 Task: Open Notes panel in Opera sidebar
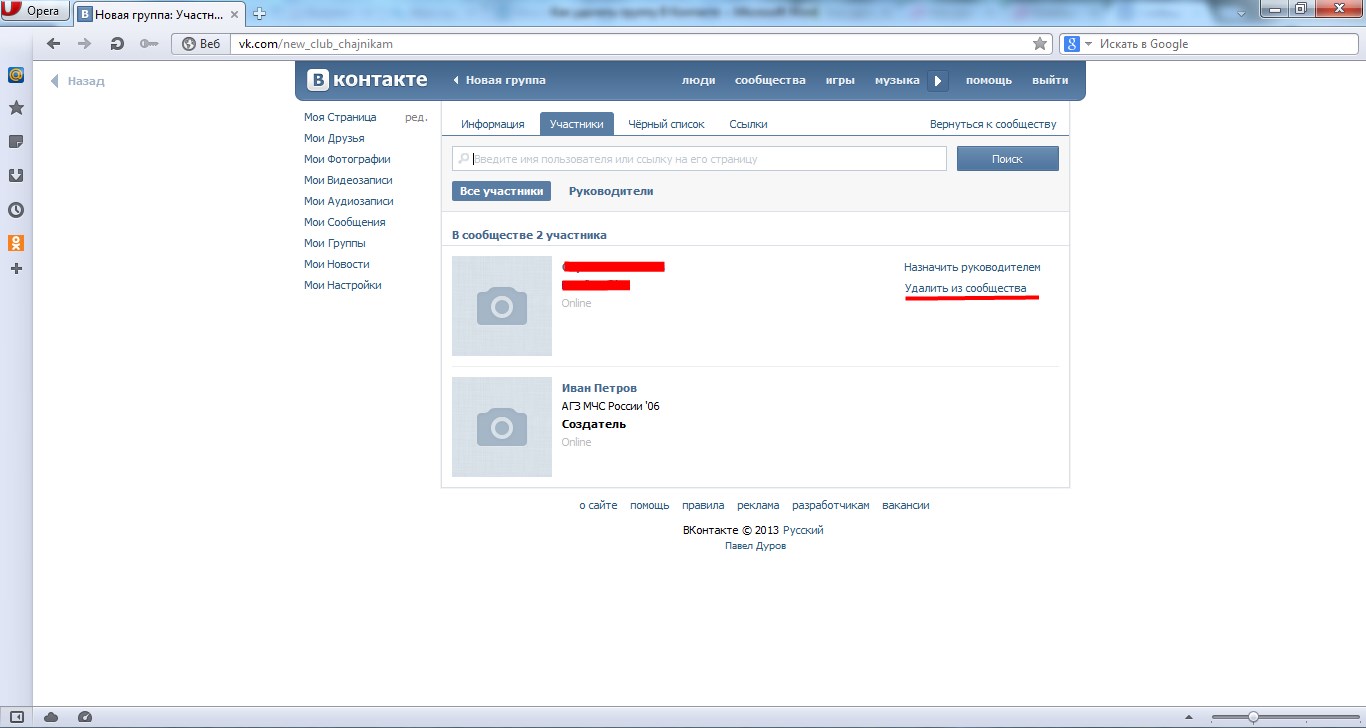tap(16, 141)
